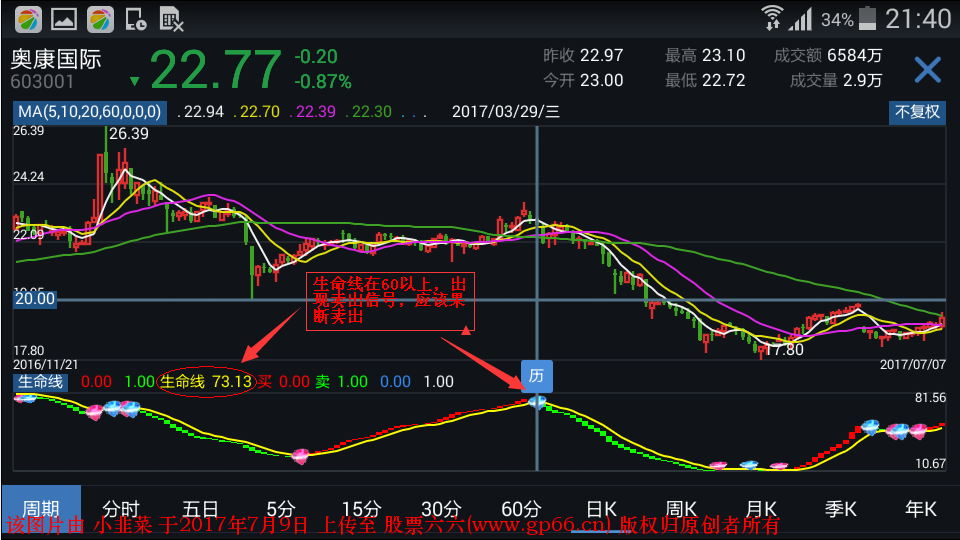Select the 60分 timeframe tab
Screen dimensions: 960x540
pos(520,508)
